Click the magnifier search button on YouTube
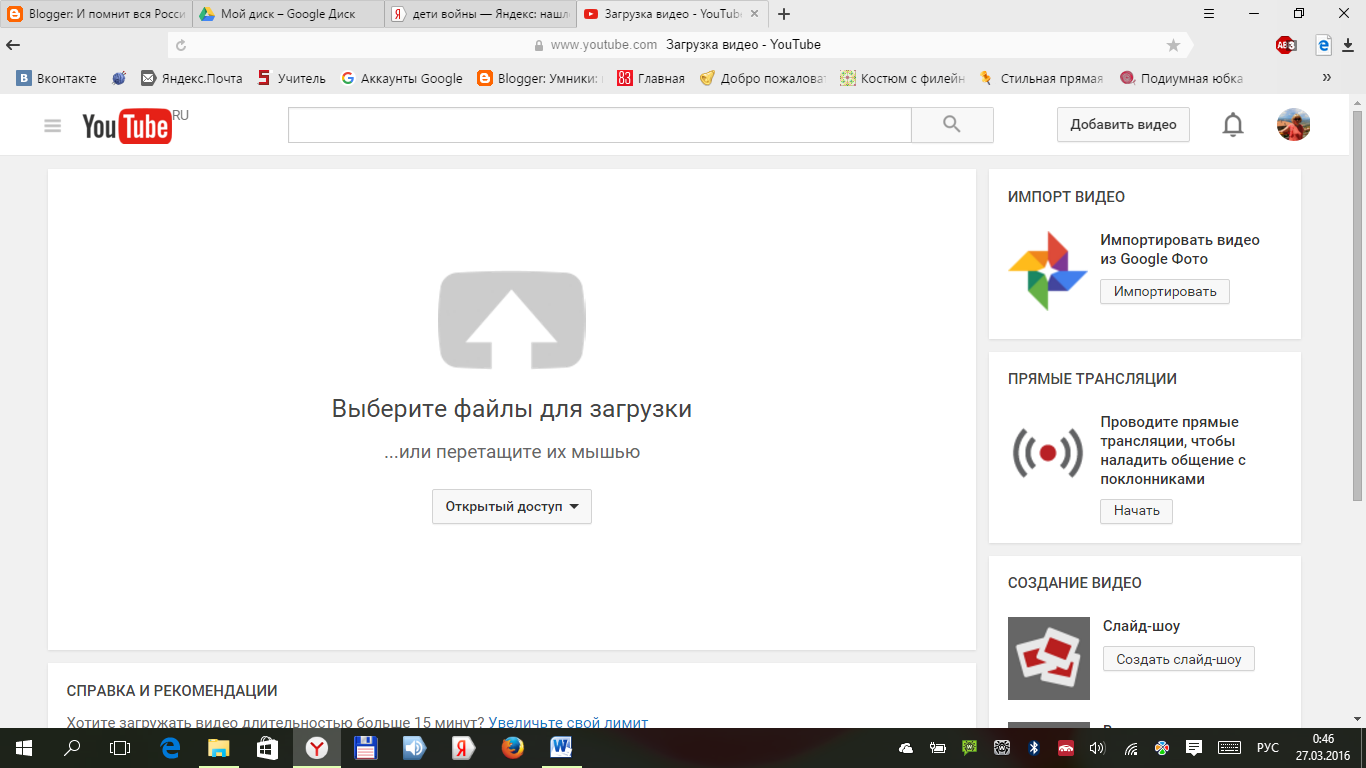 952,125
